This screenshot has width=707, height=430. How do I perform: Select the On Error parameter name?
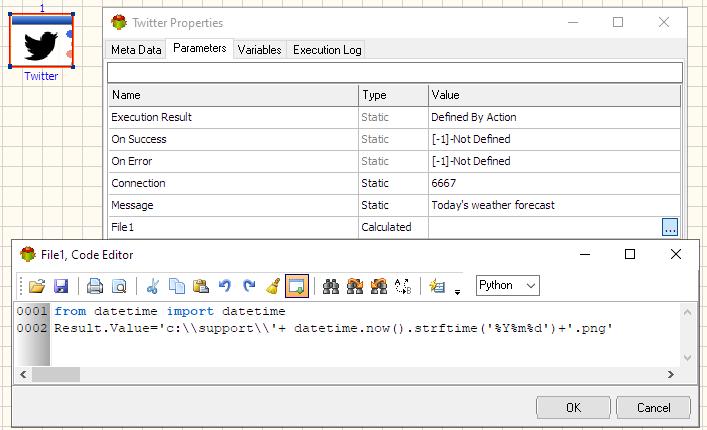click(132, 161)
